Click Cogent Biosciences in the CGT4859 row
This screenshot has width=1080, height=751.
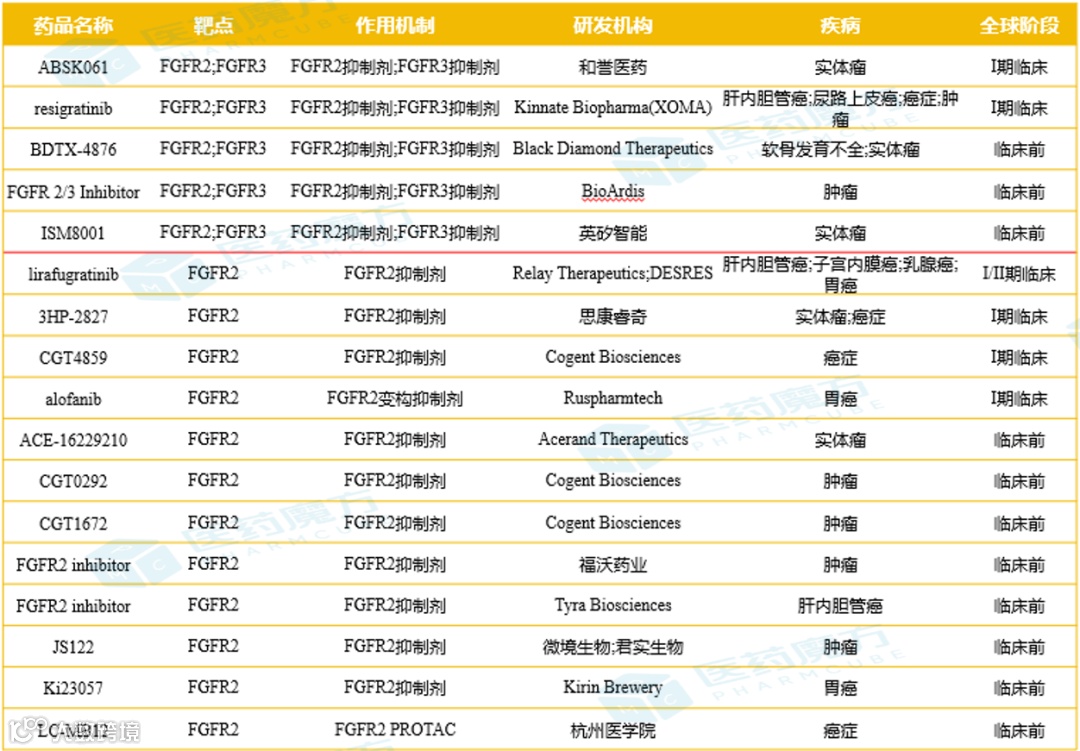[x=612, y=357]
